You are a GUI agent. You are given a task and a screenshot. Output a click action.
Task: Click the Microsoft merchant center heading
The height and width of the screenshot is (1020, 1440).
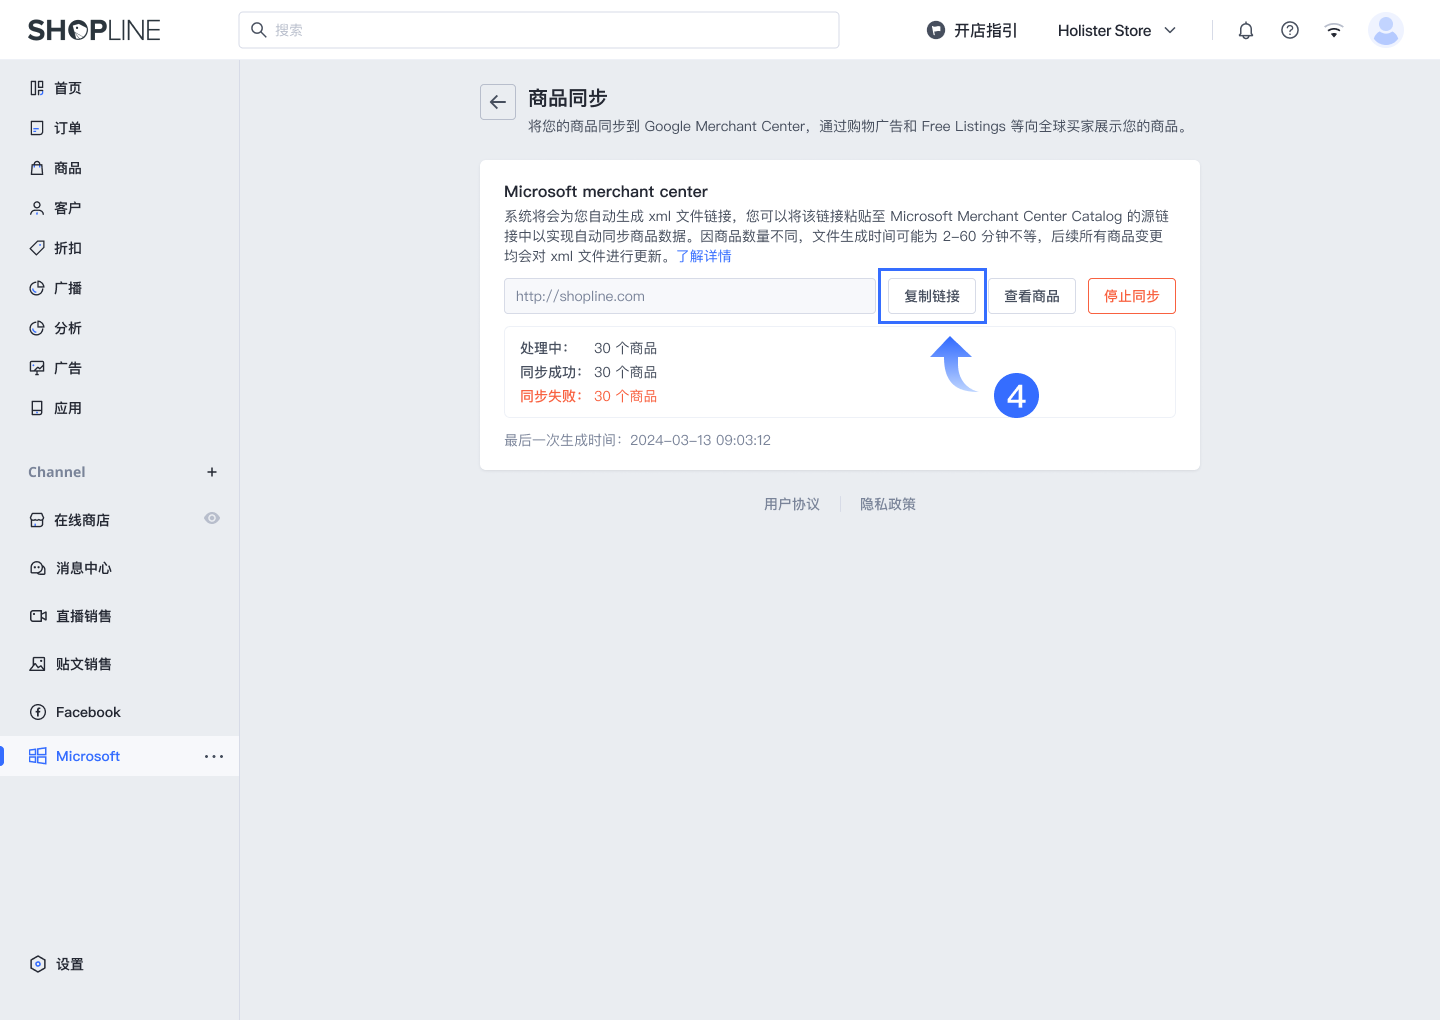(x=606, y=191)
